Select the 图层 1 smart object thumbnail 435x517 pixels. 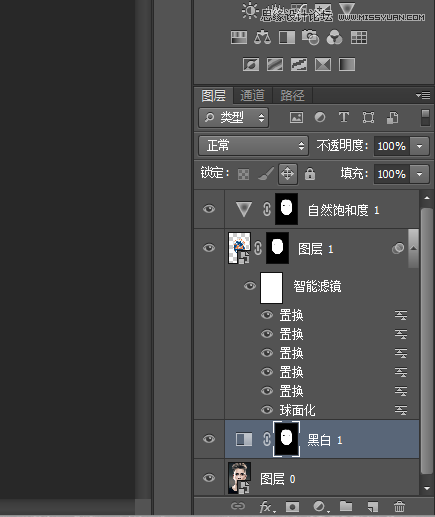click(x=239, y=248)
